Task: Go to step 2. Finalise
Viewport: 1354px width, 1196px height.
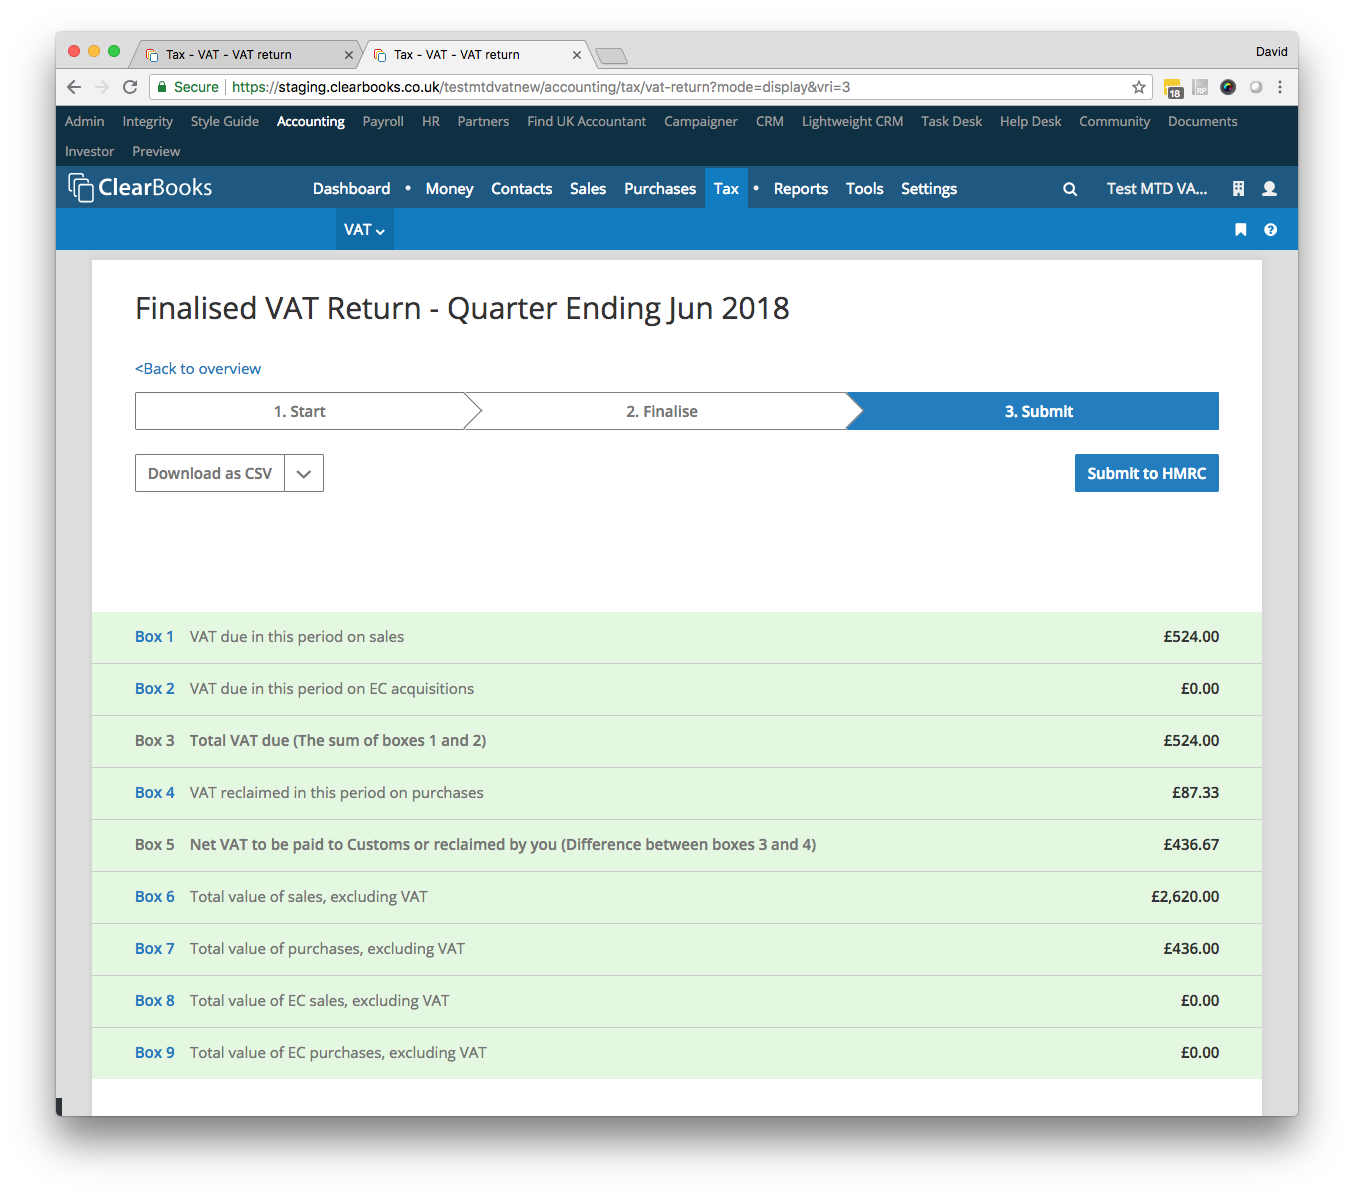Action: (x=662, y=411)
